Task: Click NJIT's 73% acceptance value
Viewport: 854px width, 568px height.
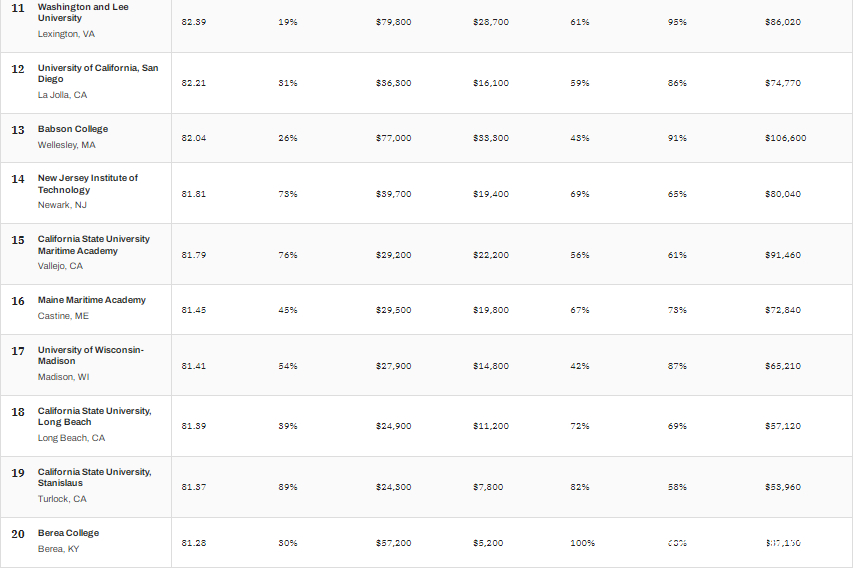Action: [x=288, y=194]
